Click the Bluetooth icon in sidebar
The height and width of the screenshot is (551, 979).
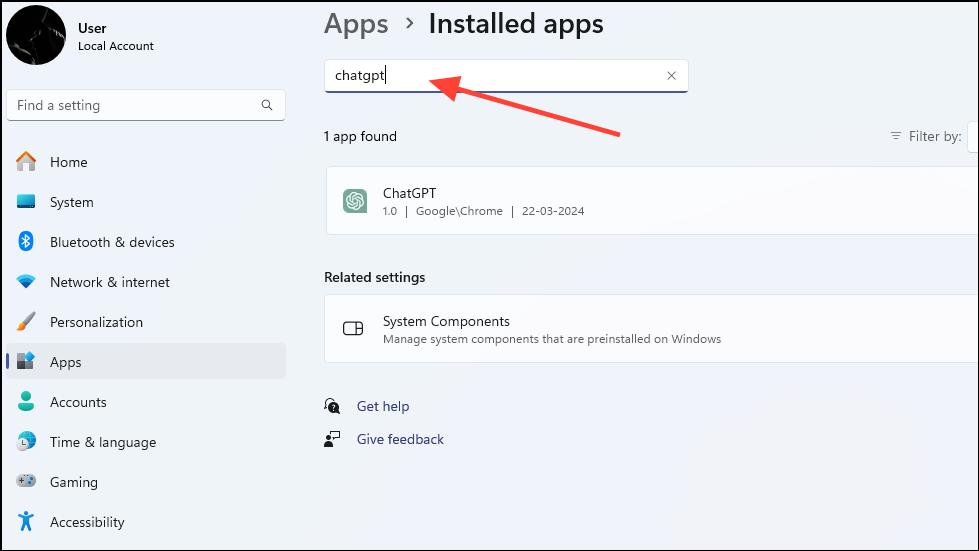click(26, 241)
